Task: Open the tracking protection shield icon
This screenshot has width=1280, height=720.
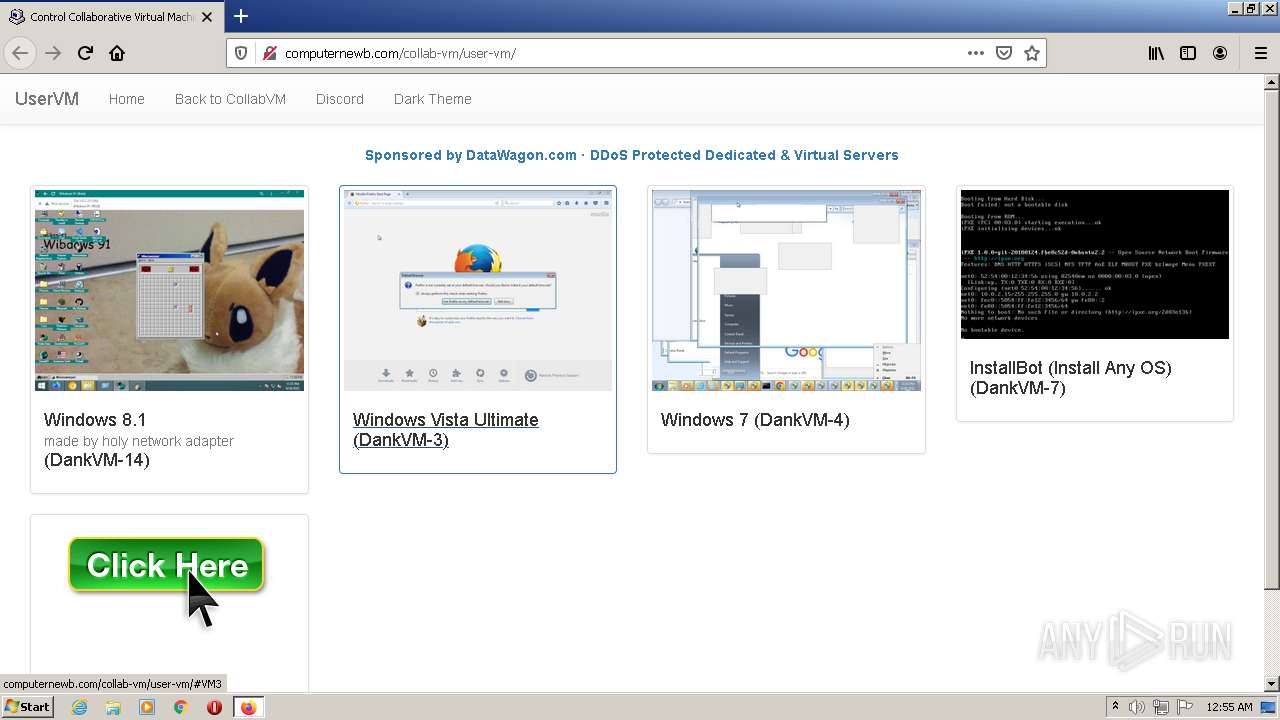Action: coord(241,53)
